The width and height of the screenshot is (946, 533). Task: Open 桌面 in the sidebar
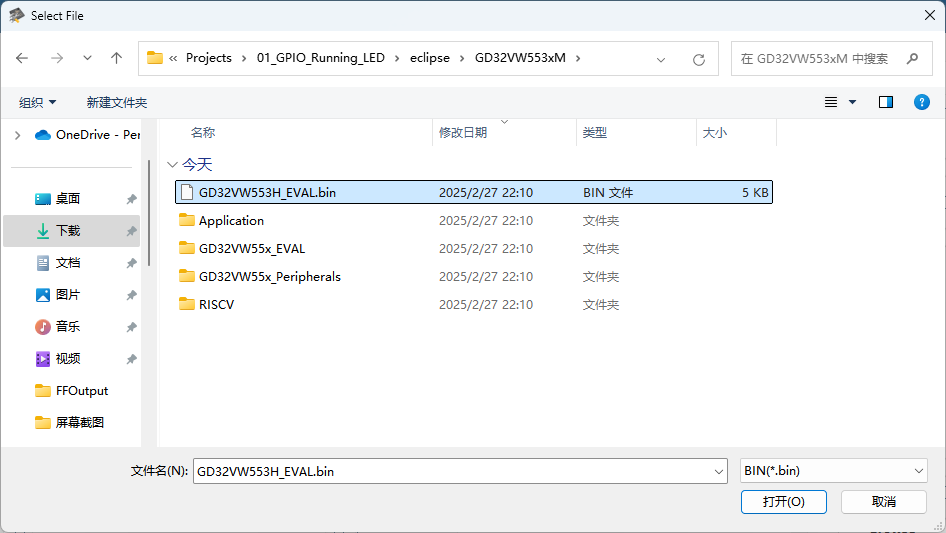68,199
